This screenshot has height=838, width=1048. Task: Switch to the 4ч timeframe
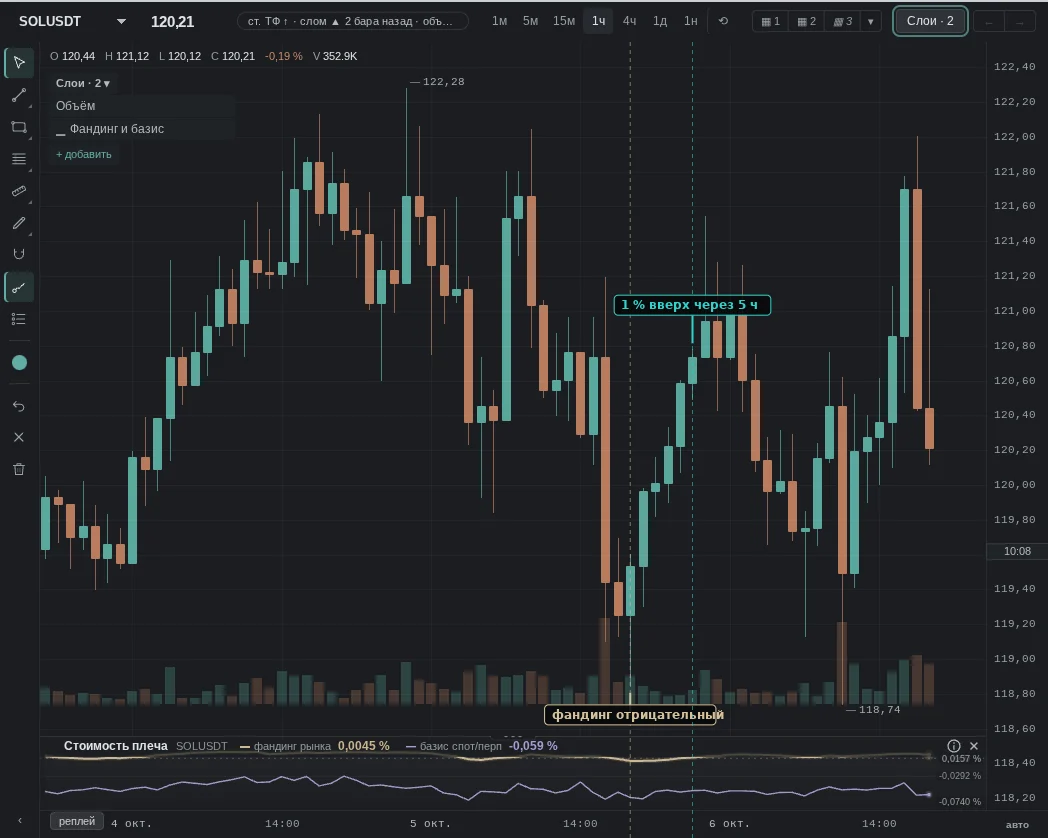629,21
